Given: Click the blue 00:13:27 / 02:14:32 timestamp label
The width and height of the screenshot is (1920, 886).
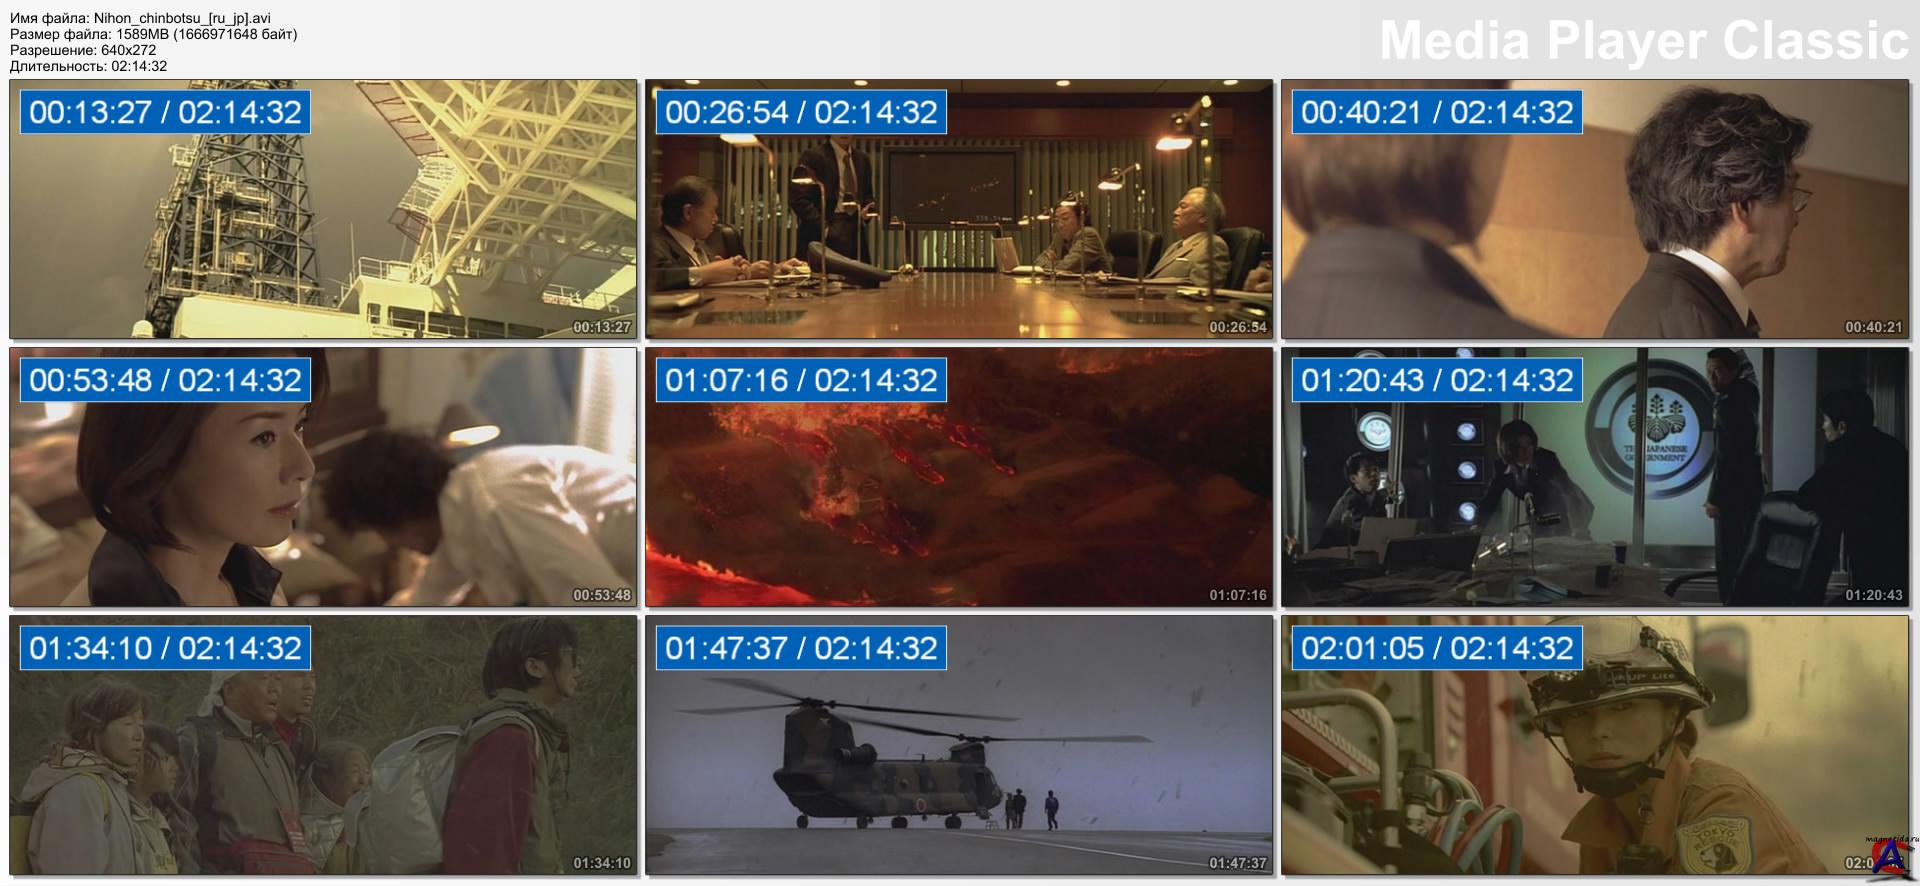Looking at the screenshot, I should (165, 112).
